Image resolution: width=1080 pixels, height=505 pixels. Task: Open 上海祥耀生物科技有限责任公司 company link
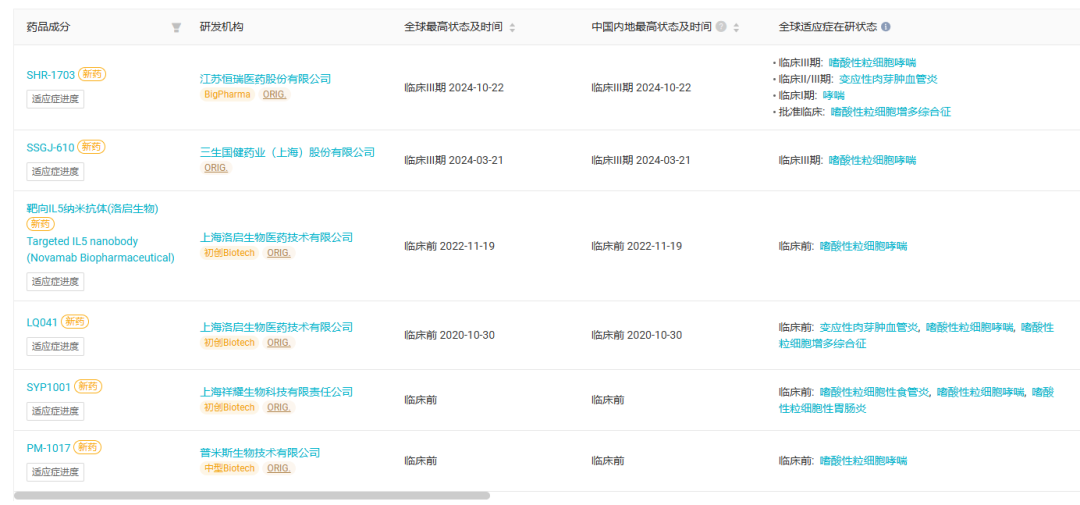[276, 392]
